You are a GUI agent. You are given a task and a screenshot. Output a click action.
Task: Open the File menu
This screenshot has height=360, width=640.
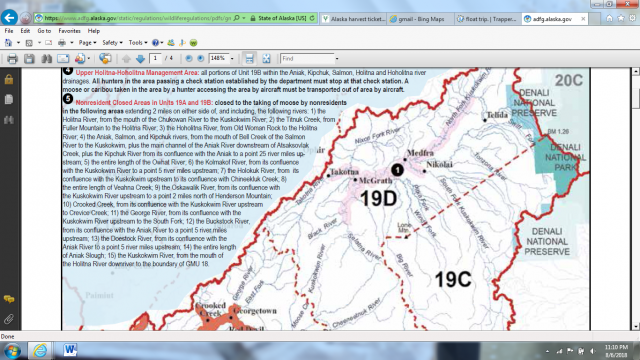(9, 31)
